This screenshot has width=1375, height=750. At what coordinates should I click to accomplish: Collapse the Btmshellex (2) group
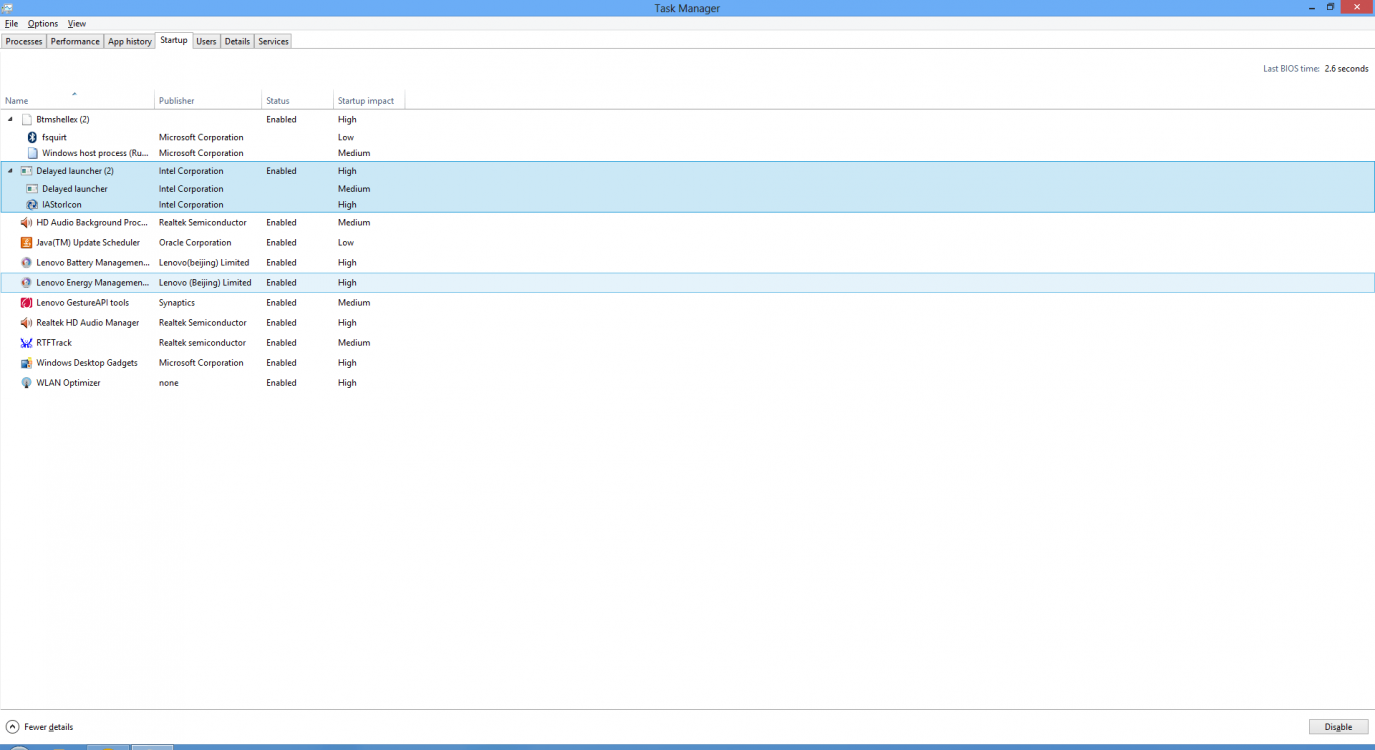click(10, 119)
